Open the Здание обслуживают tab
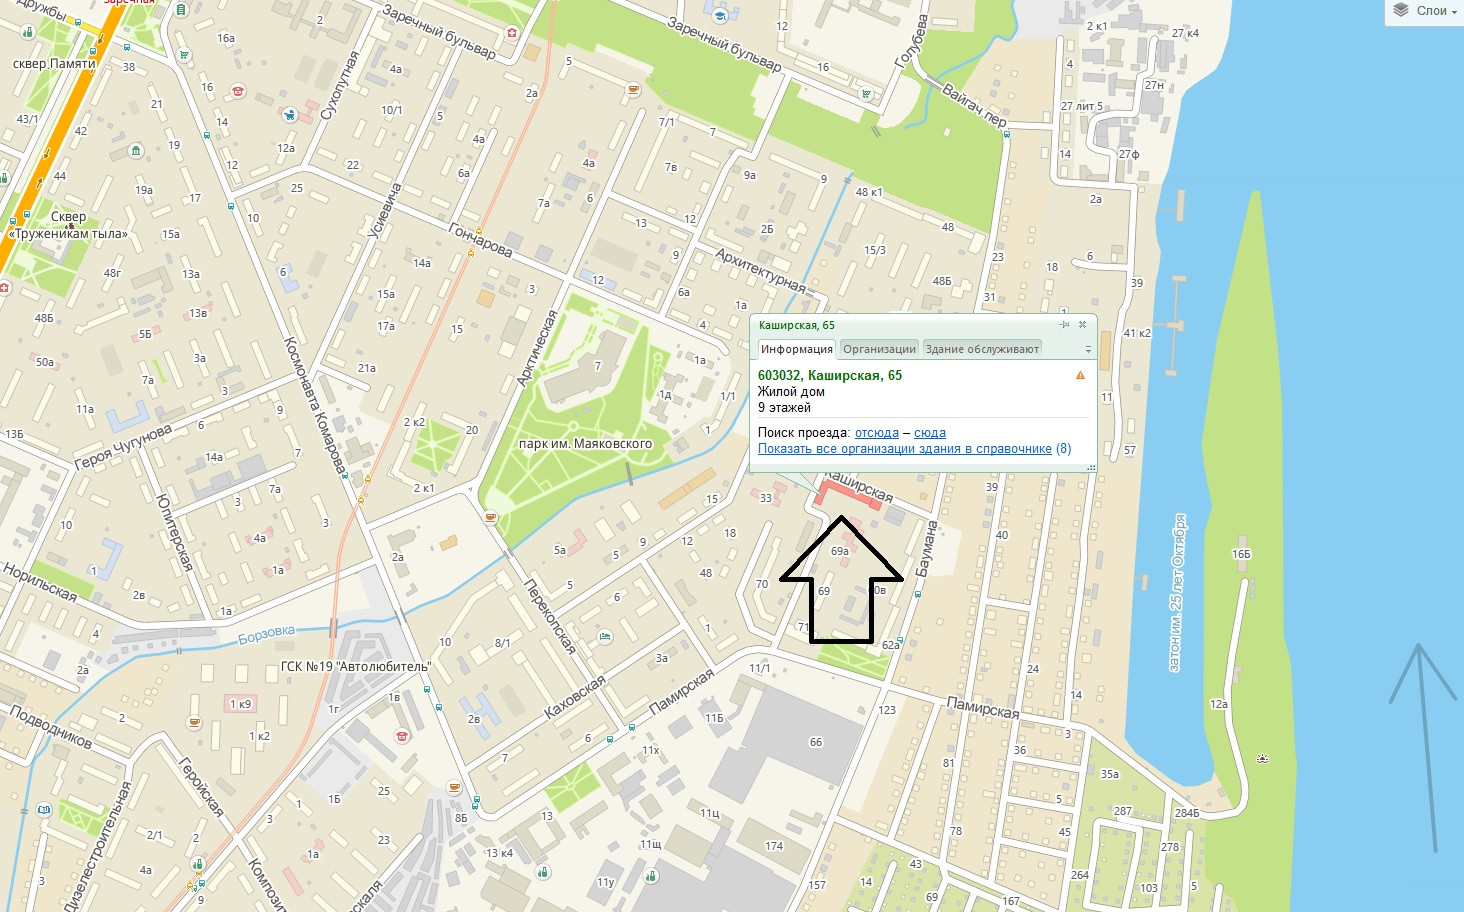The width and height of the screenshot is (1464, 912). click(982, 349)
